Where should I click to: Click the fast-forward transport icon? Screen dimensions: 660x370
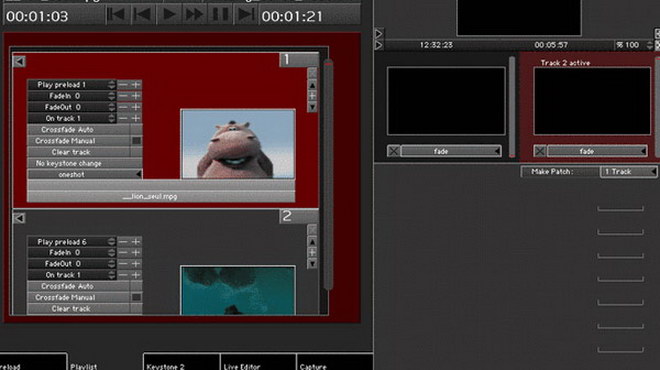(x=194, y=15)
